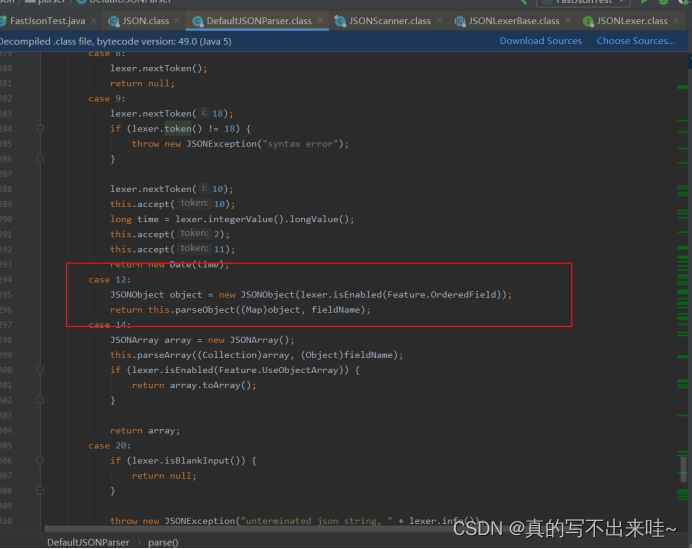The image size is (692, 549).
Task: Click on Feature.UseObjectArray in the code
Action: pyautogui.click(x=278, y=370)
